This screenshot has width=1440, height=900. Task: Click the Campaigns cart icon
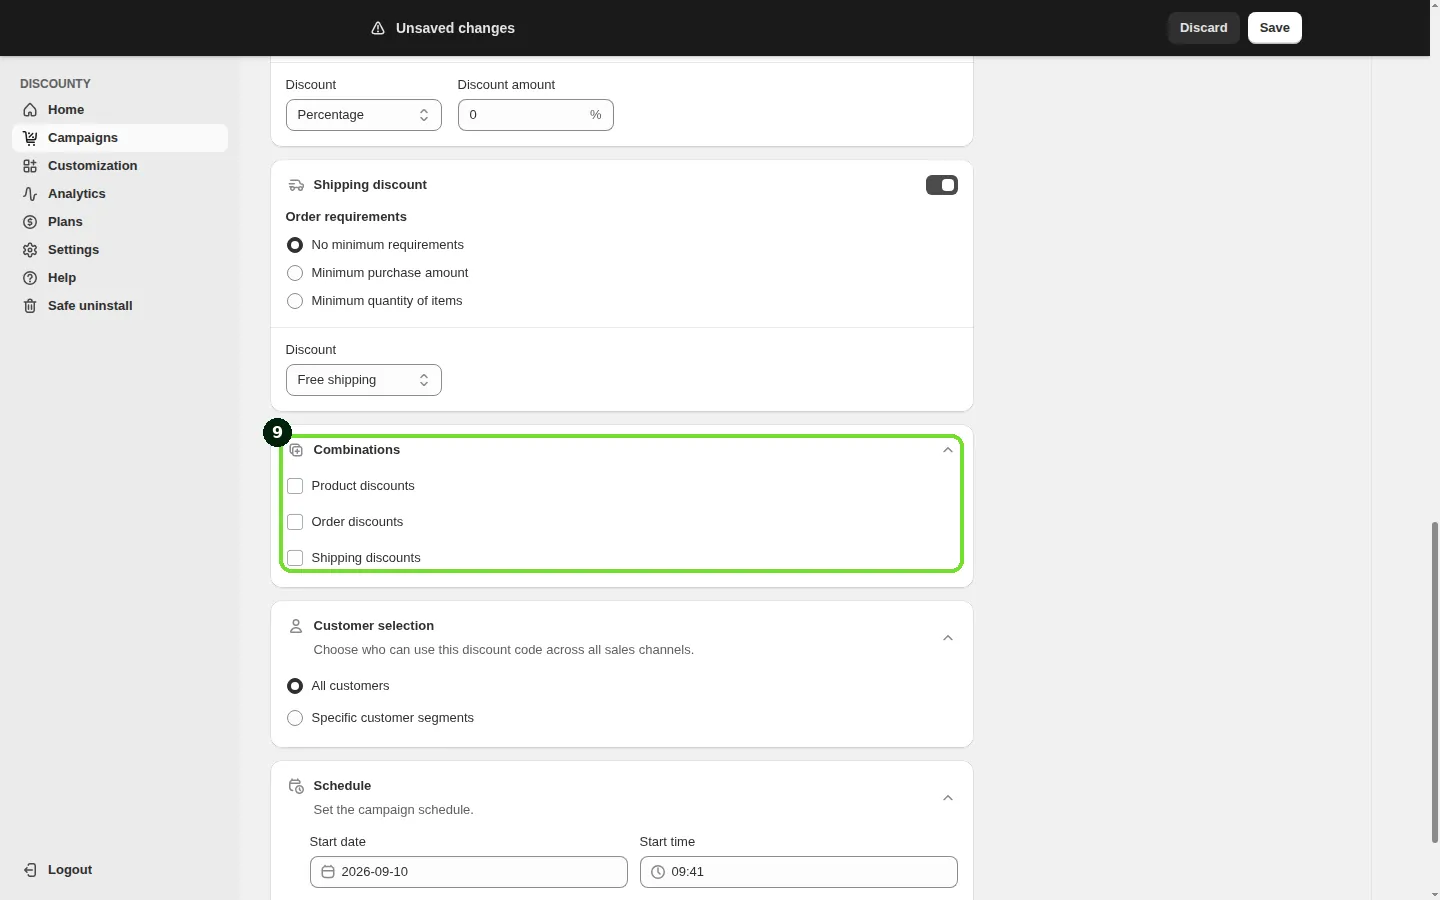click(x=30, y=138)
